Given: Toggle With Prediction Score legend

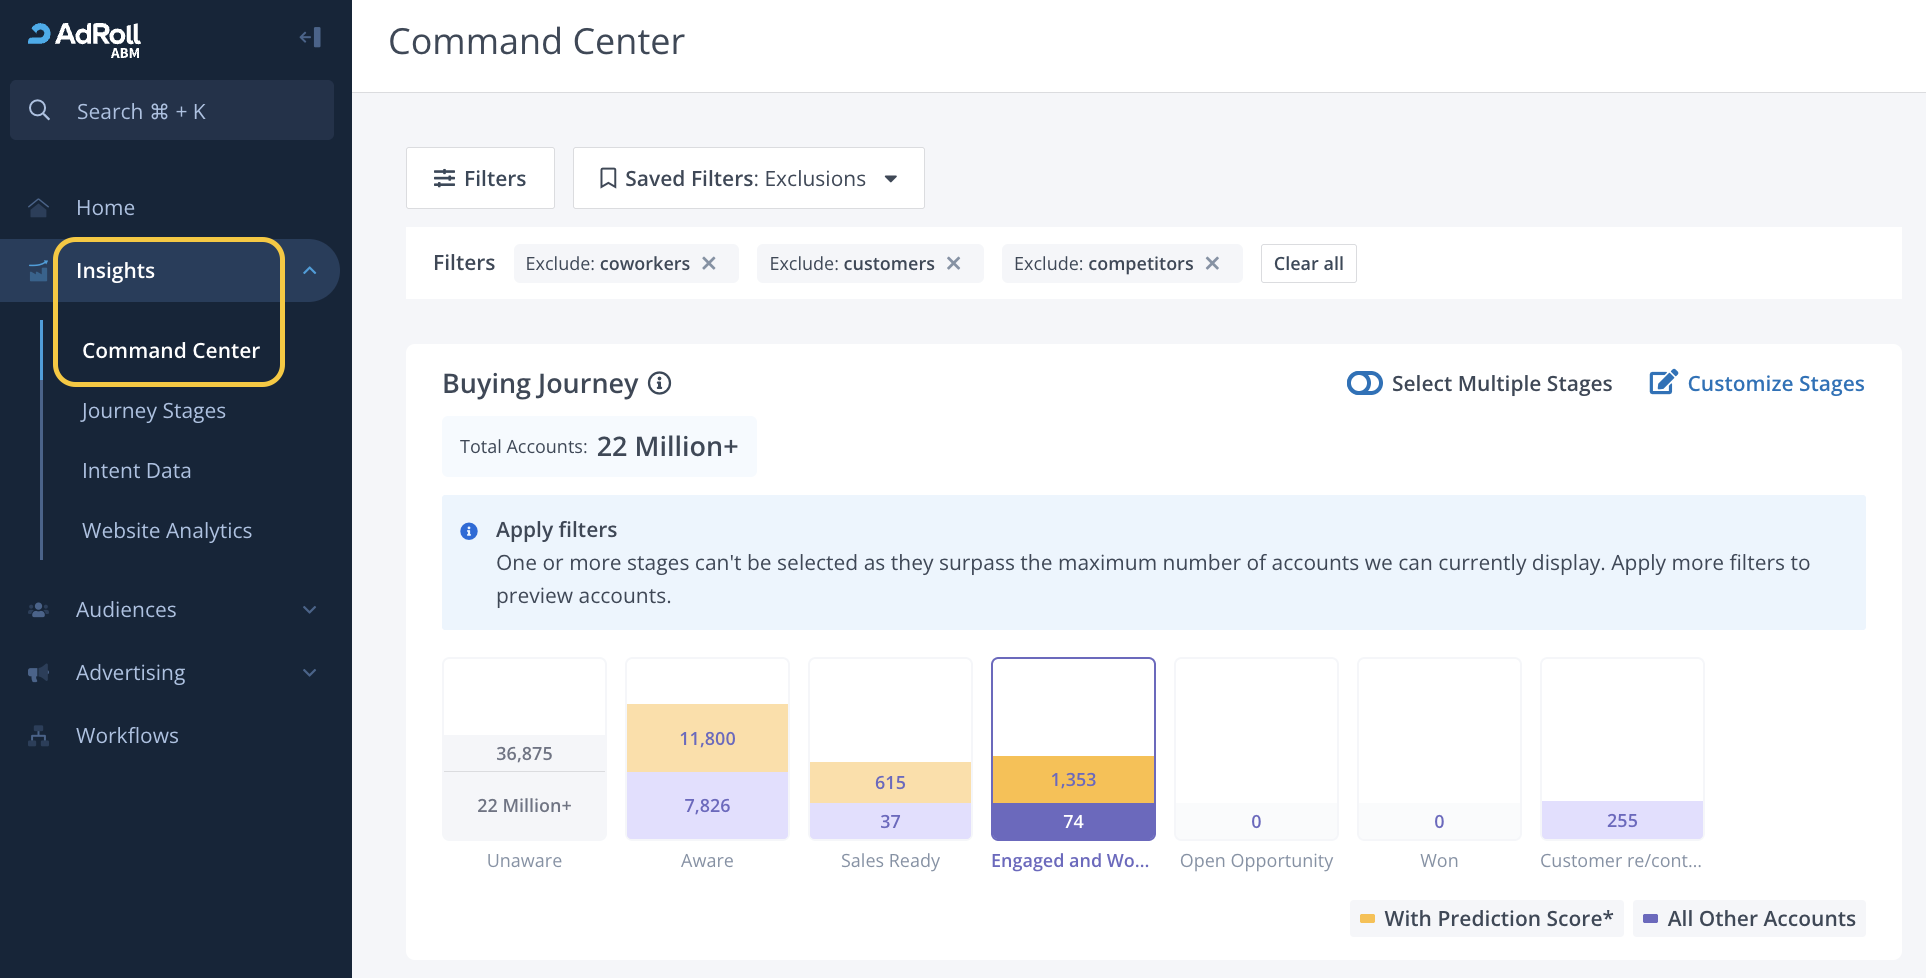Looking at the screenshot, I should tap(1486, 919).
